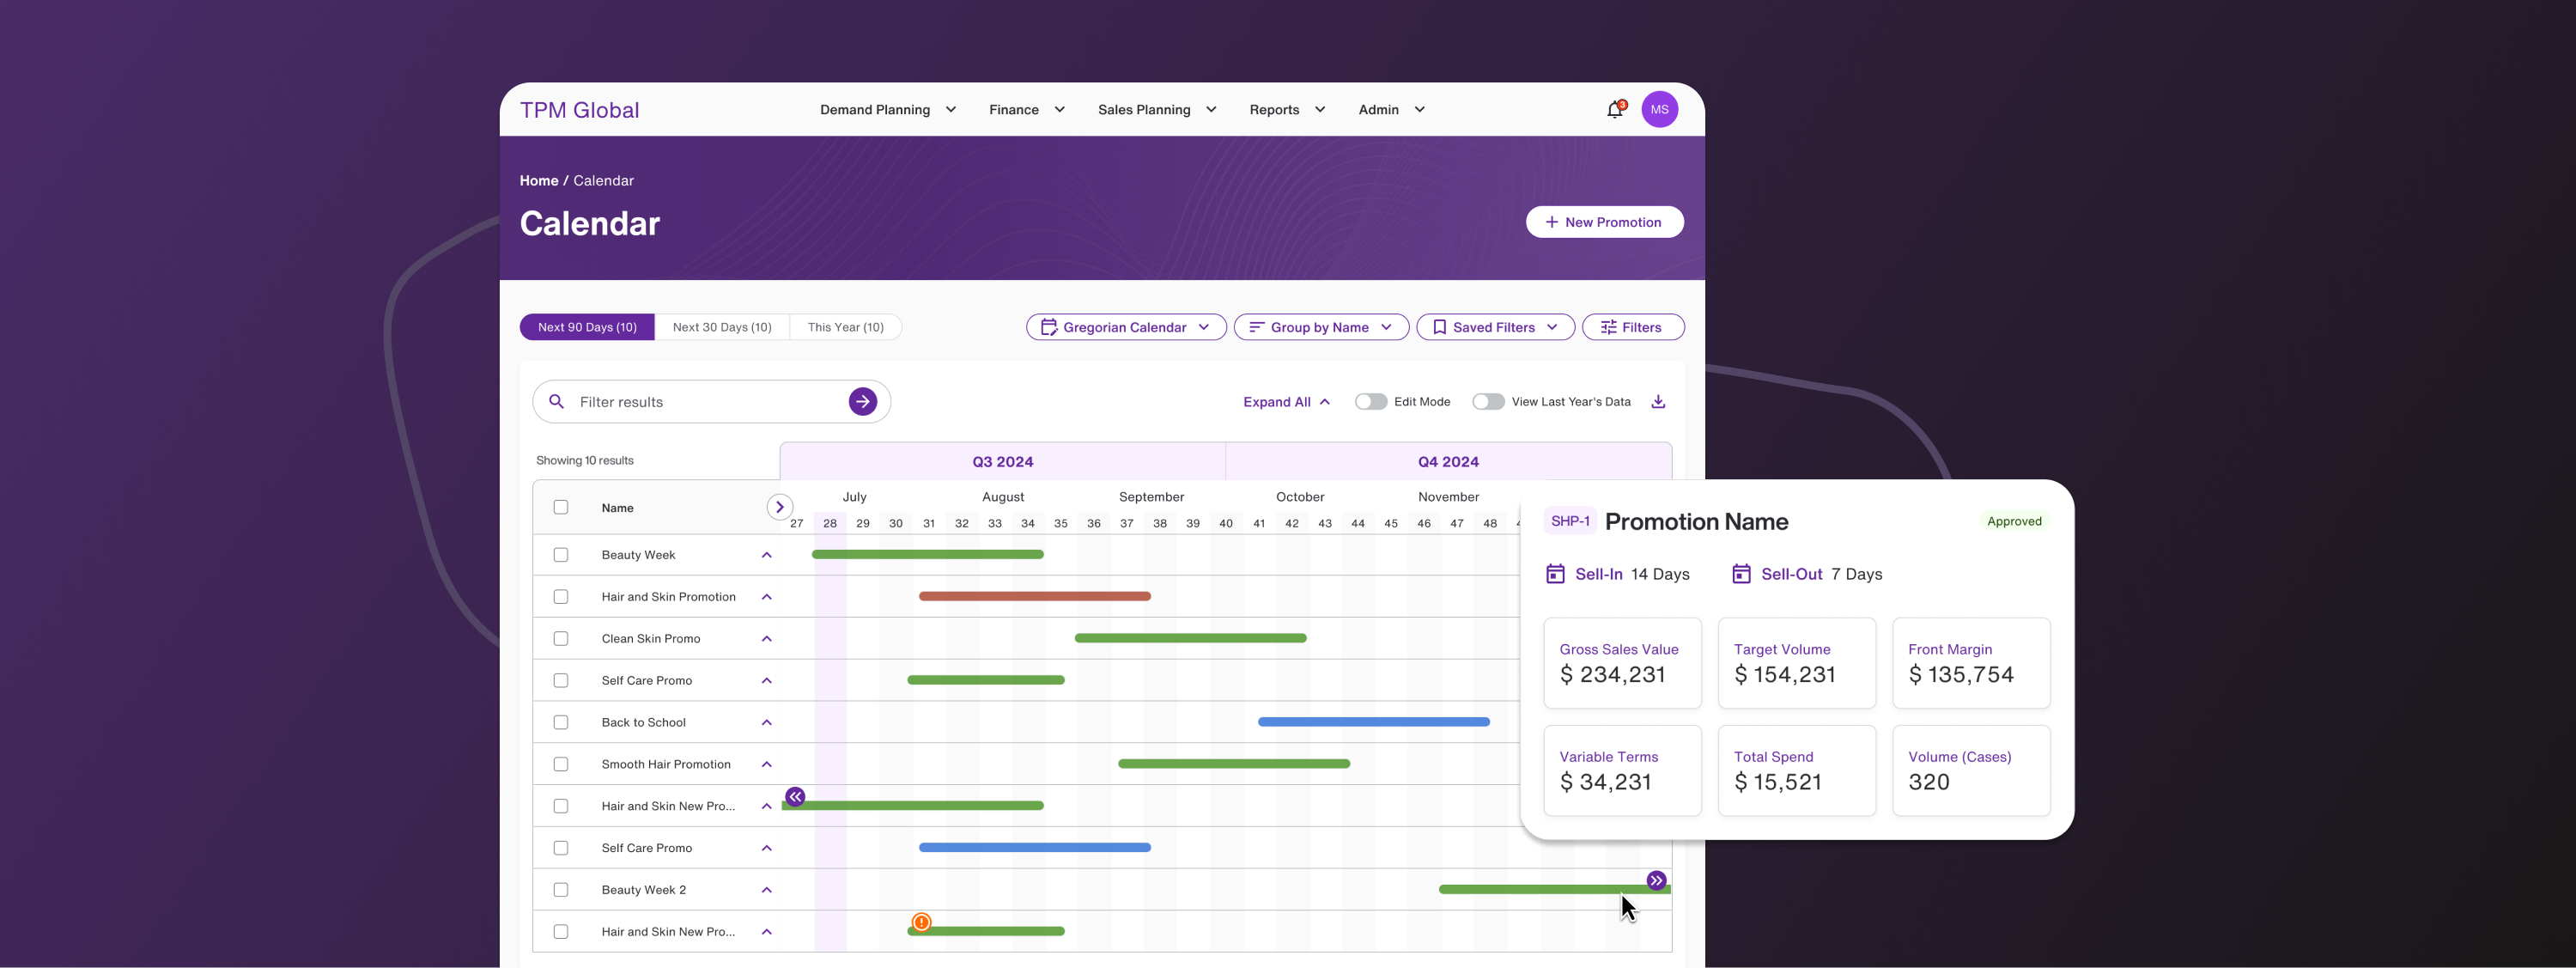Screen dimensions: 2576x968
Task: Select This Year (10) tab
Action: tap(846, 327)
